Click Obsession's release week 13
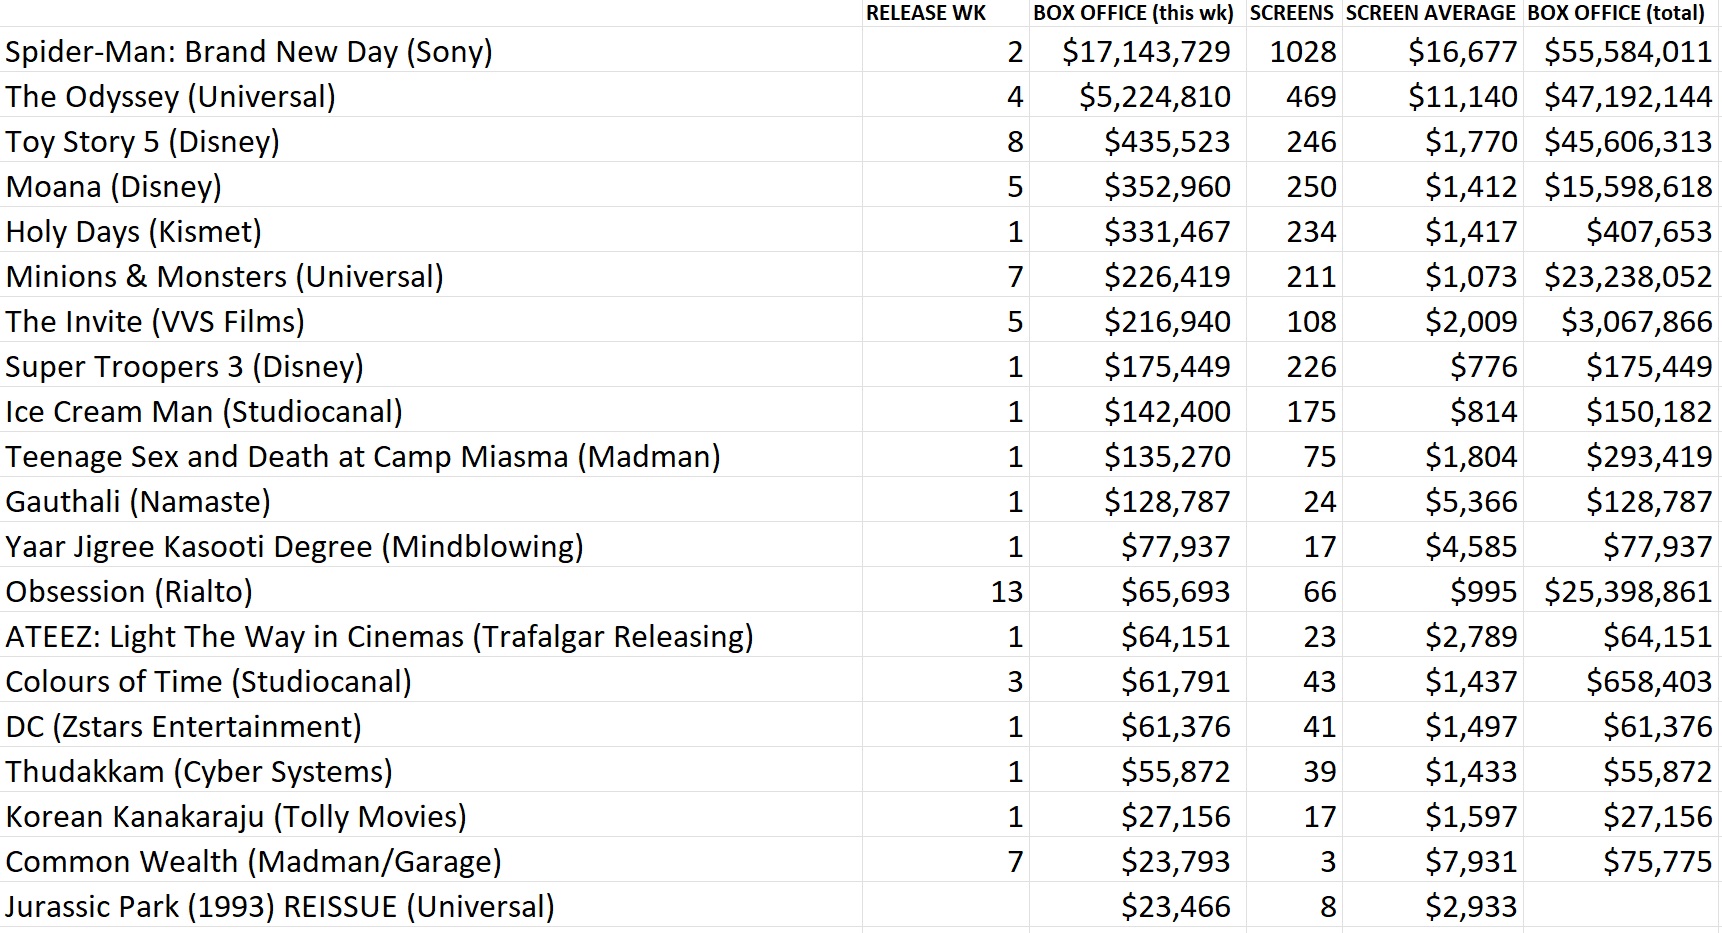This screenshot has height=933, width=1722. (x=1007, y=592)
